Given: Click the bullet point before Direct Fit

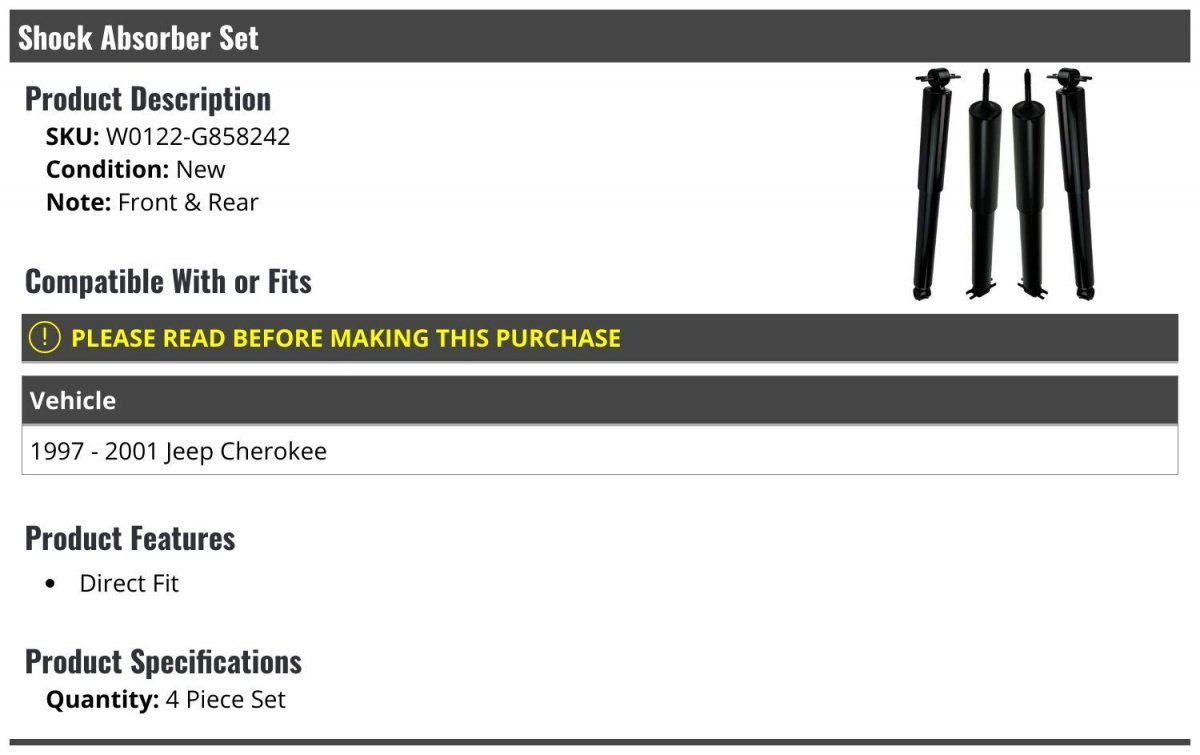Looking at the screenshot, I should click(x=52, y=584).
